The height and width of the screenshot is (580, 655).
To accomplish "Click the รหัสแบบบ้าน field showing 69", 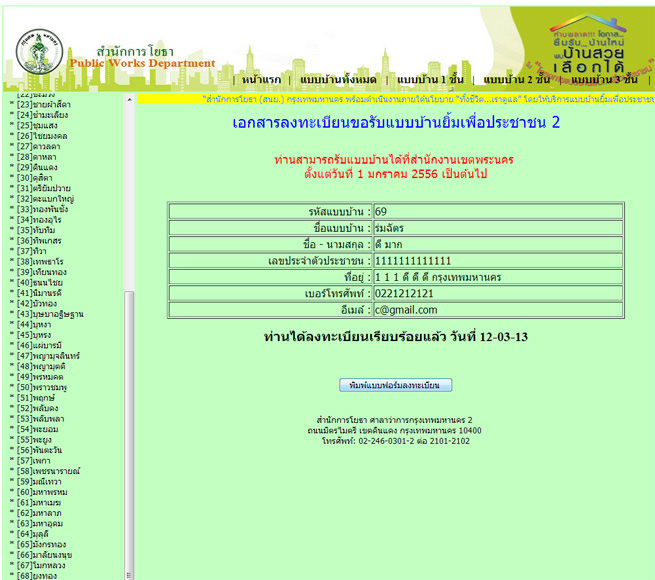I will [x=496, y=211].
